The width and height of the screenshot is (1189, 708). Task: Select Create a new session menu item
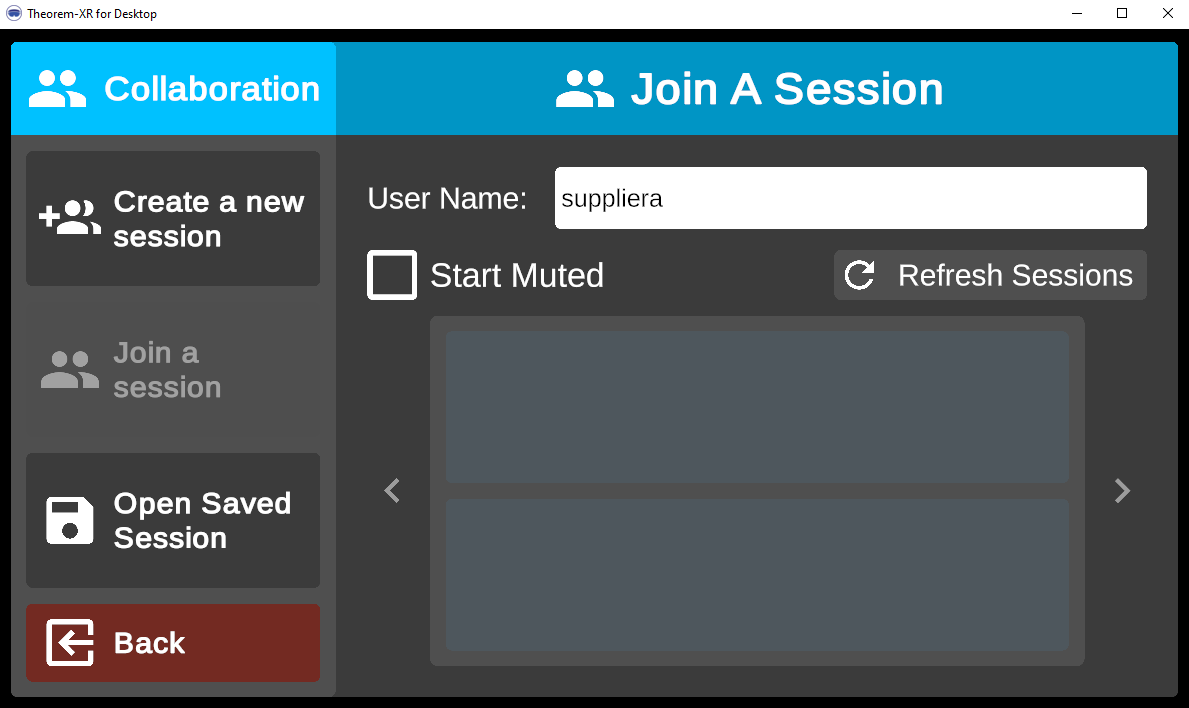click(173, 219)
